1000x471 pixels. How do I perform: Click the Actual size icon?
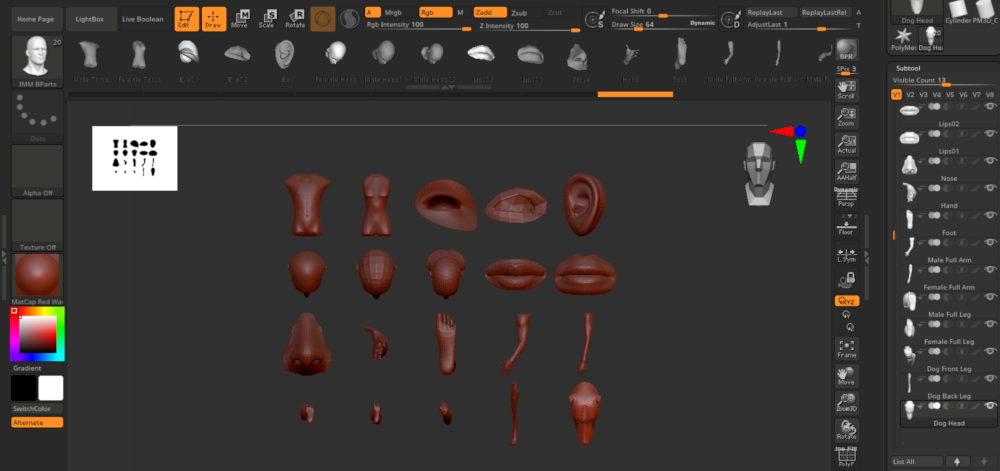(x=846, y=144)
